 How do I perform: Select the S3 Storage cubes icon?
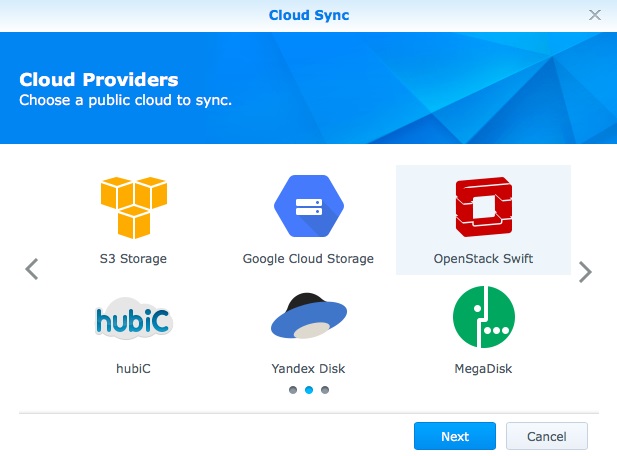click(x=134, y=207)
